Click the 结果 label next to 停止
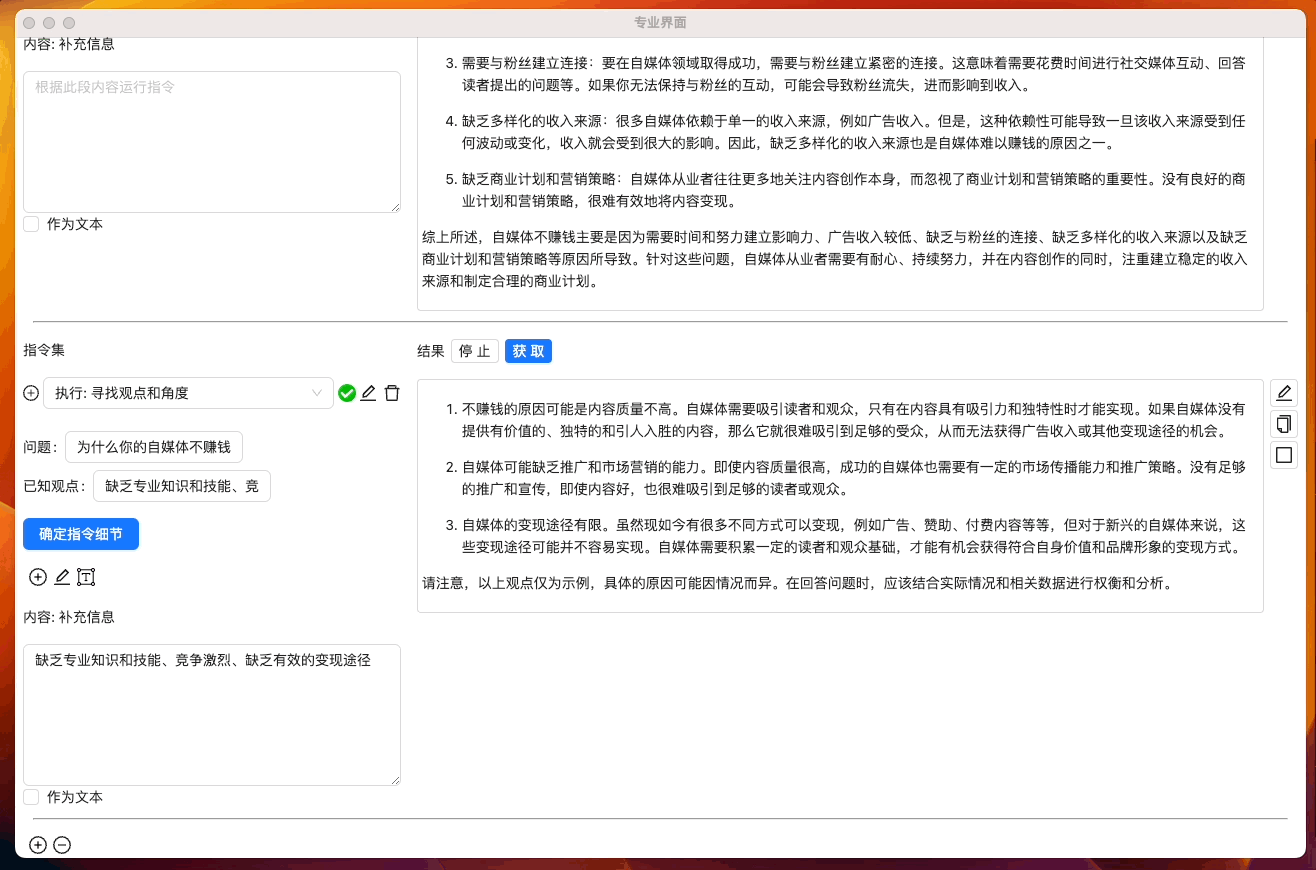Viewport: 1316px width, 870px height. [431, 351]
